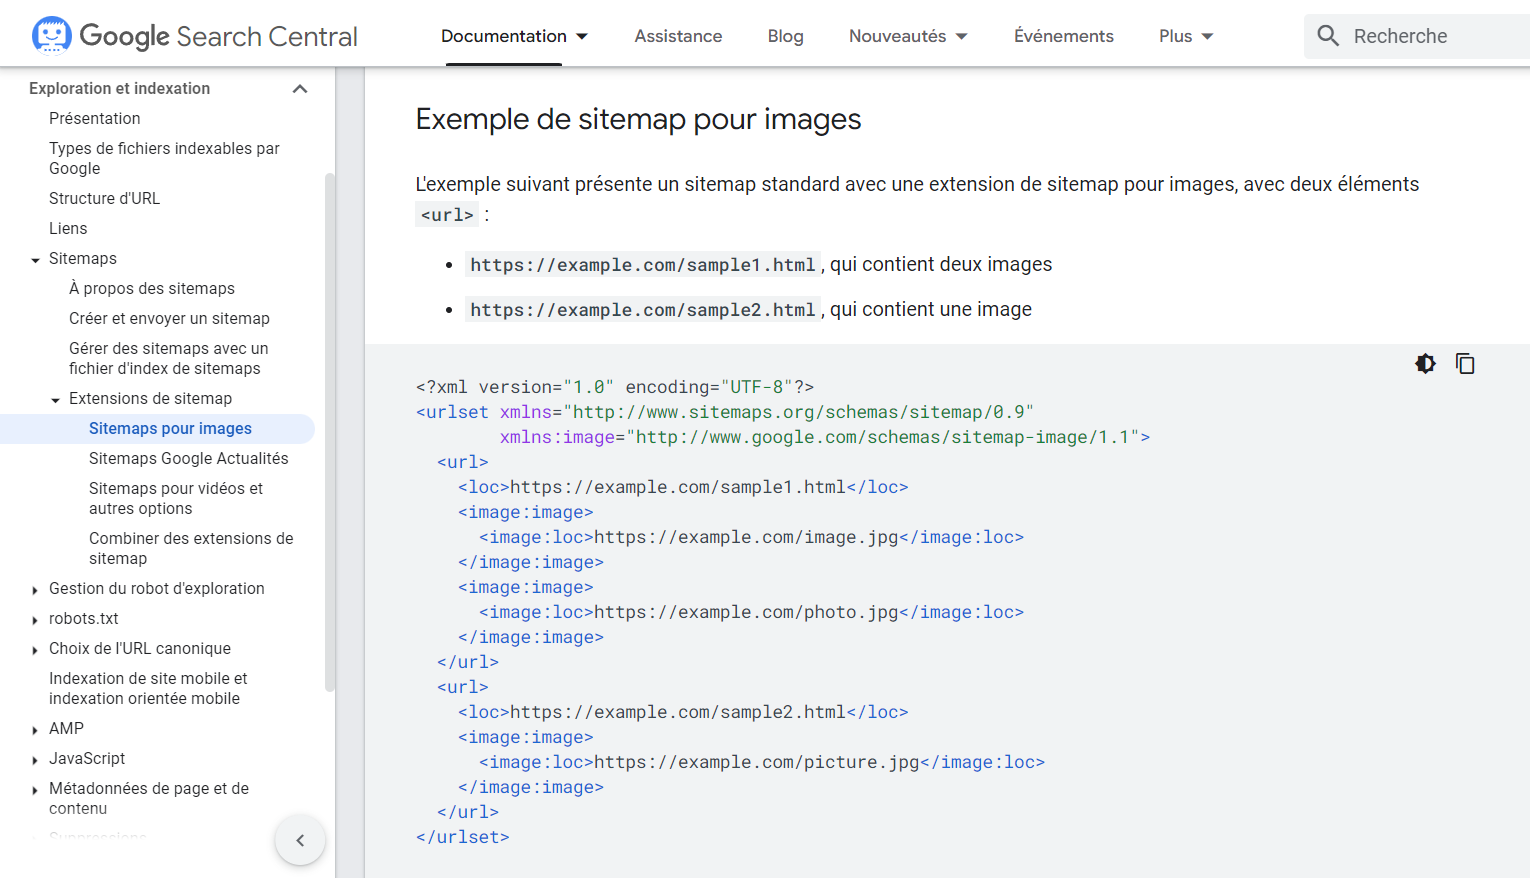The height and width of the screenshot is (878, 1530).
Task: Open the Sitemaps Google Actualités page
Action: click(x=189, y=458)
